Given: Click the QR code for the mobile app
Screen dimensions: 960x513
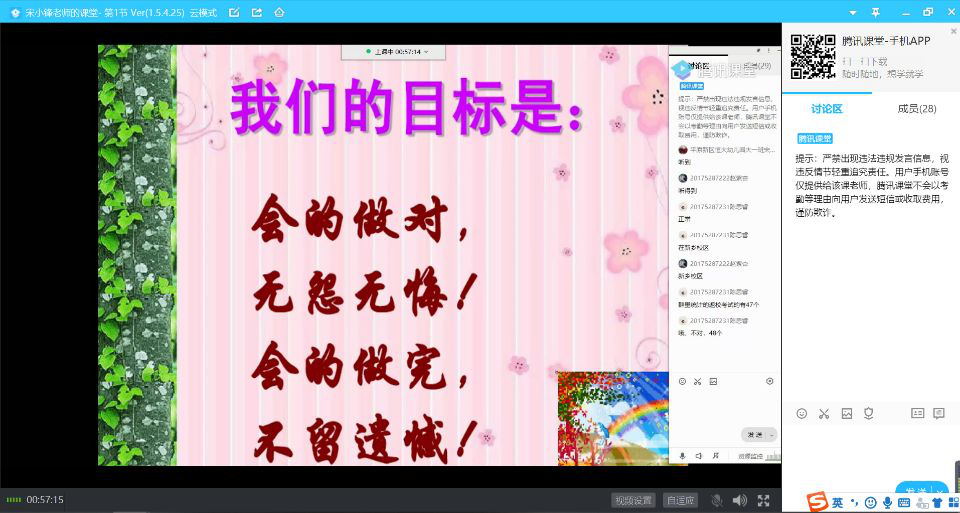Looking at the screenshot, I should point(812,57).
